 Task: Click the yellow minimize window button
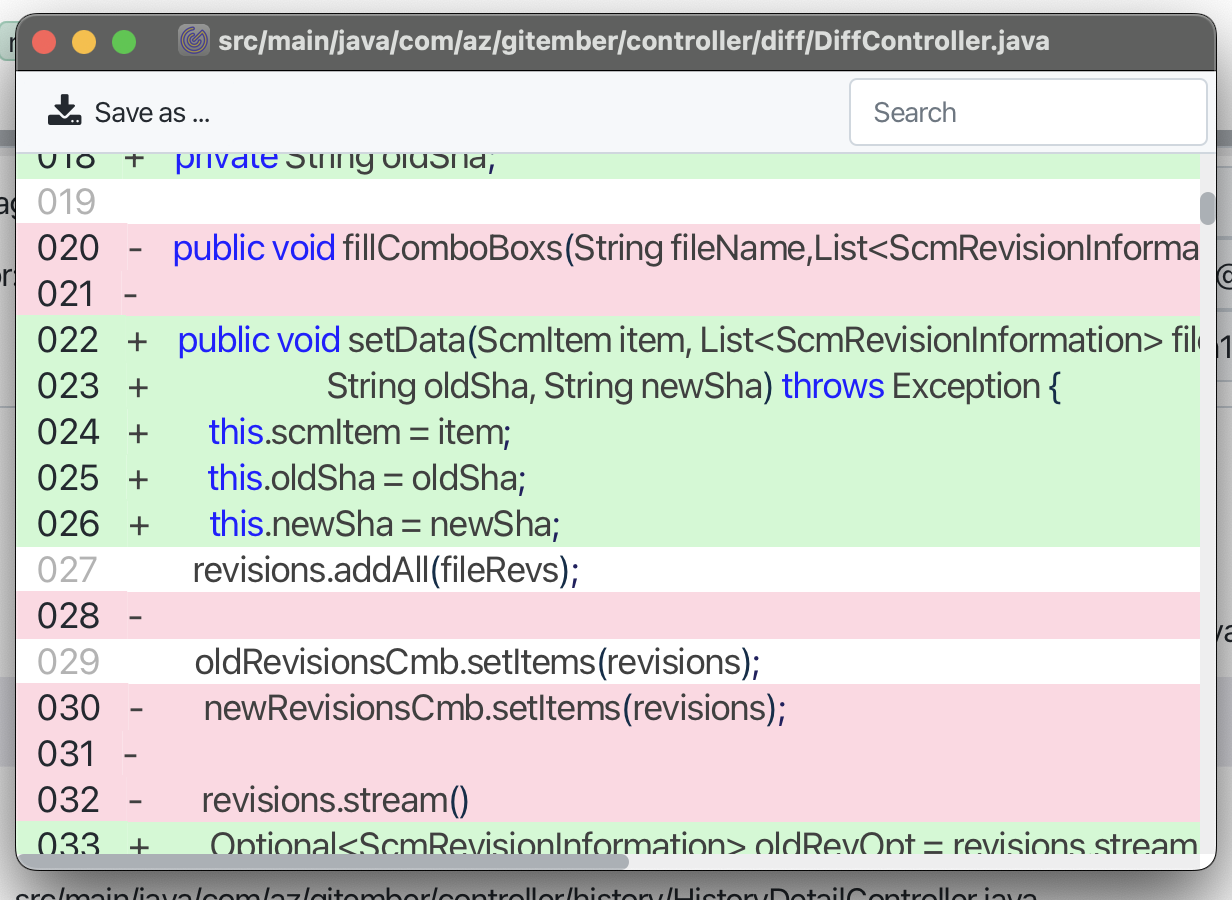[84, 42]
